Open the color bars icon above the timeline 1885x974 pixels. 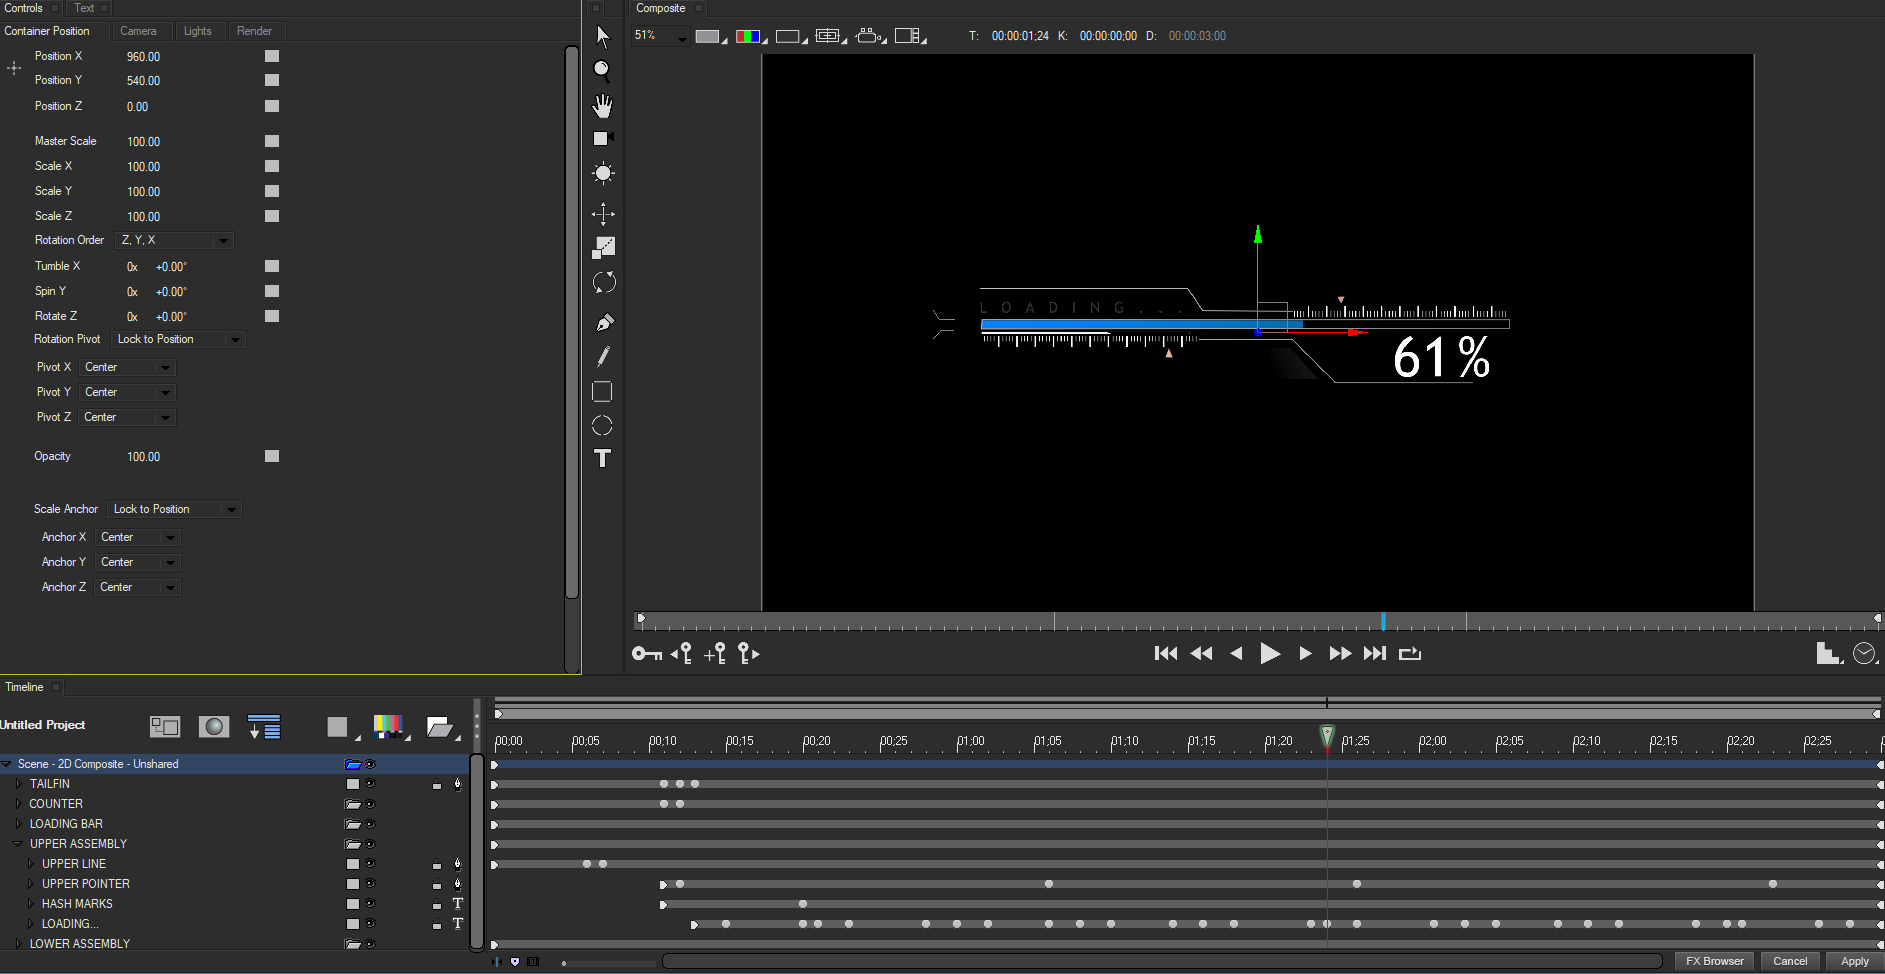click(389, 727)
